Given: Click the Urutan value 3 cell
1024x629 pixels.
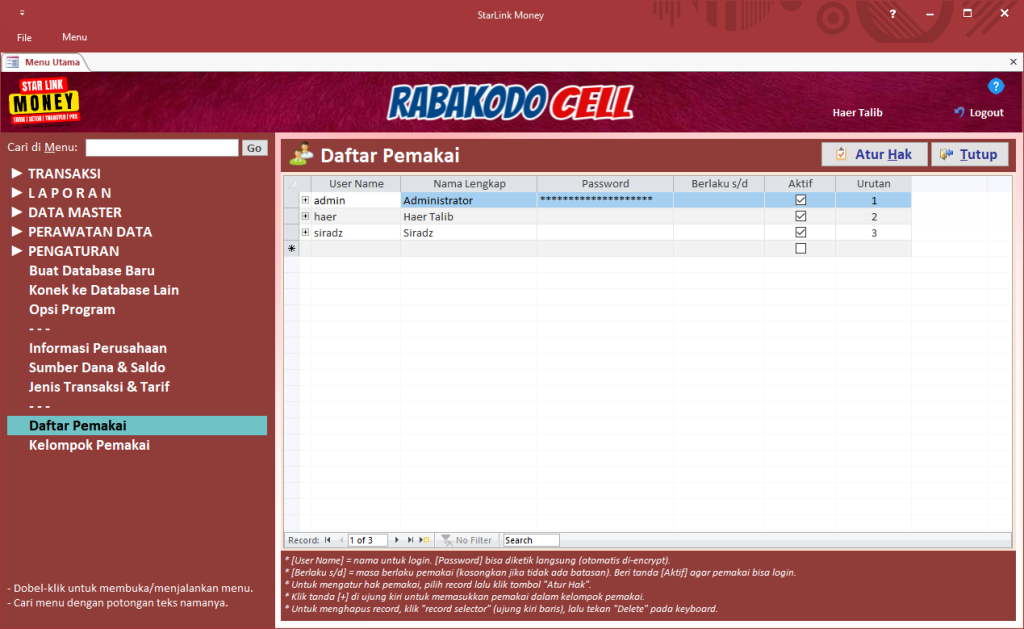Looking at the screenshot, I should [x=873, y=233].
